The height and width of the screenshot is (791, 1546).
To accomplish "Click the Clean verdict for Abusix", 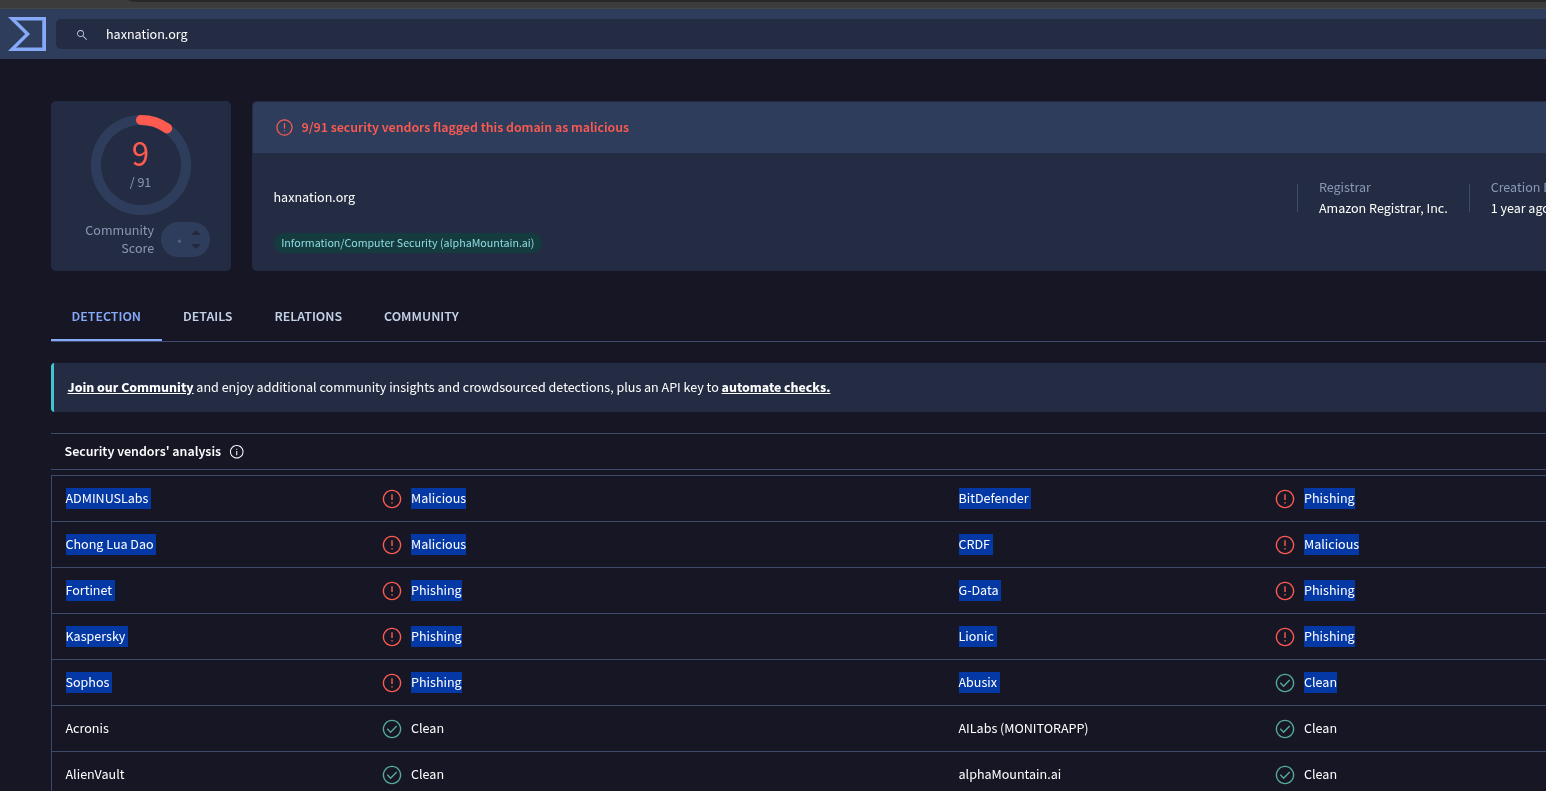I will point(1320,682).
